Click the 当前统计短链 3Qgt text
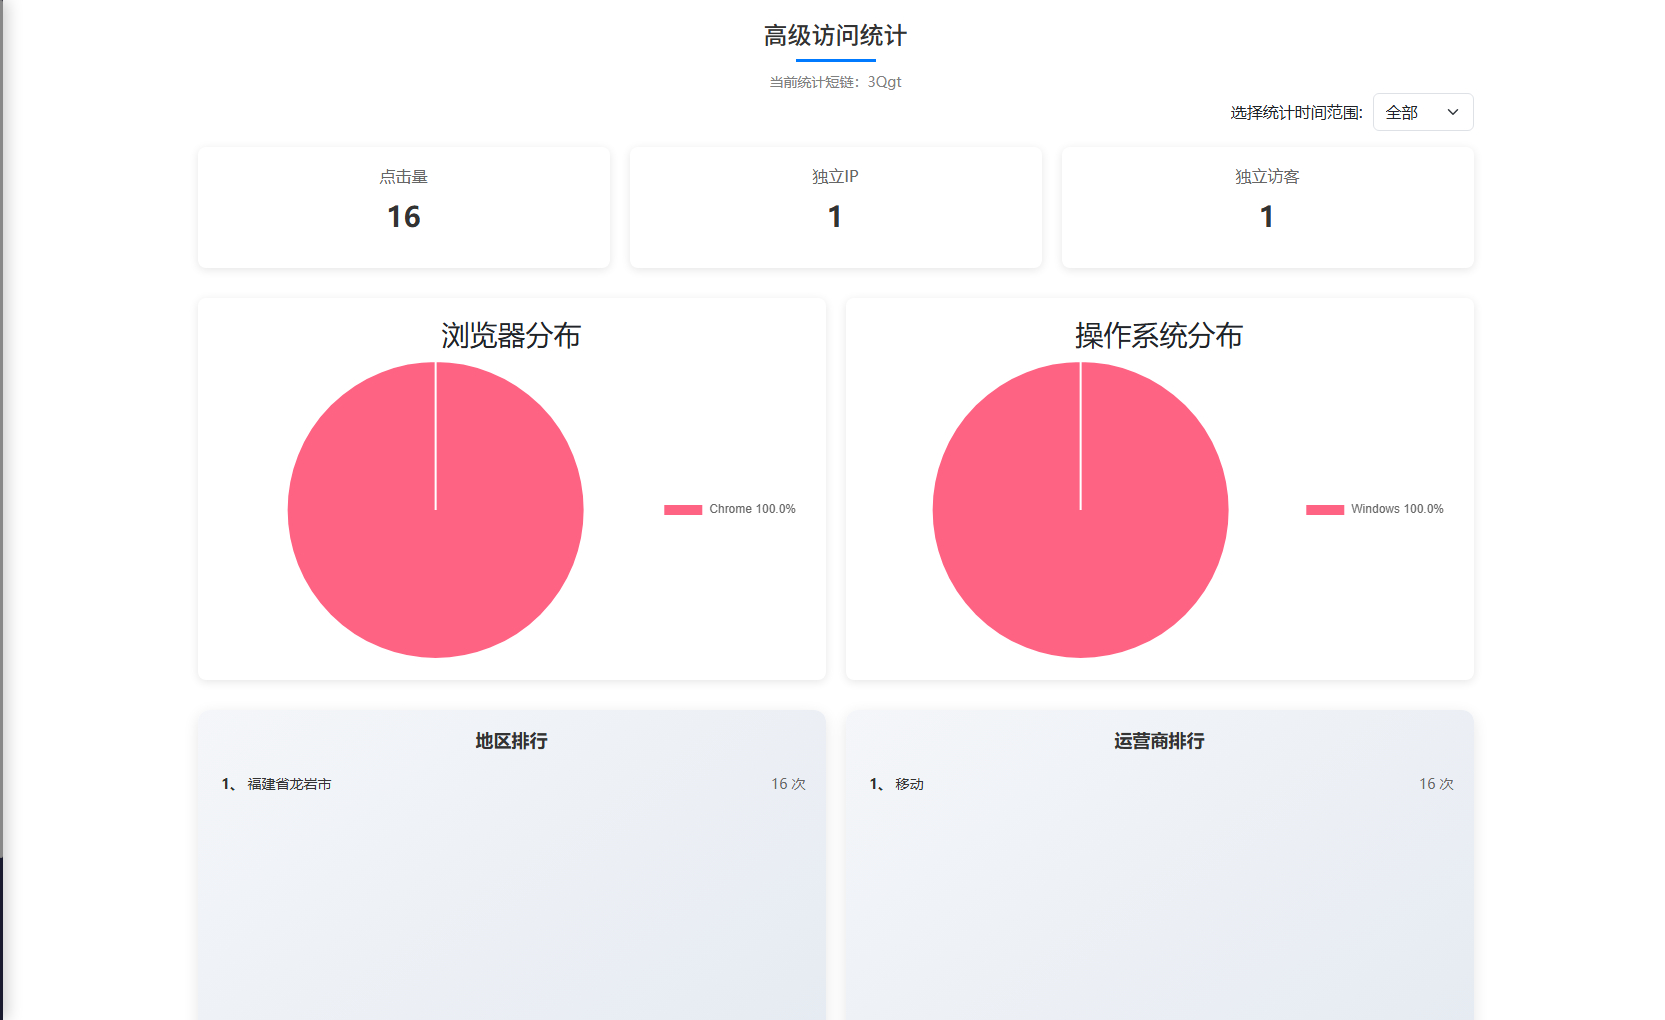This screenshot has height=1020, width=1665. coord(835,82)
